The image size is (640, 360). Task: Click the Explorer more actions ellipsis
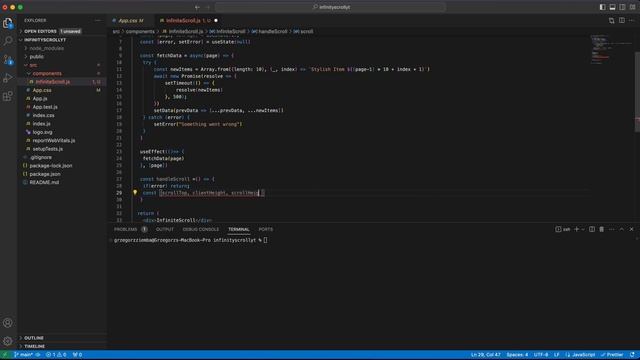point(98,20)
